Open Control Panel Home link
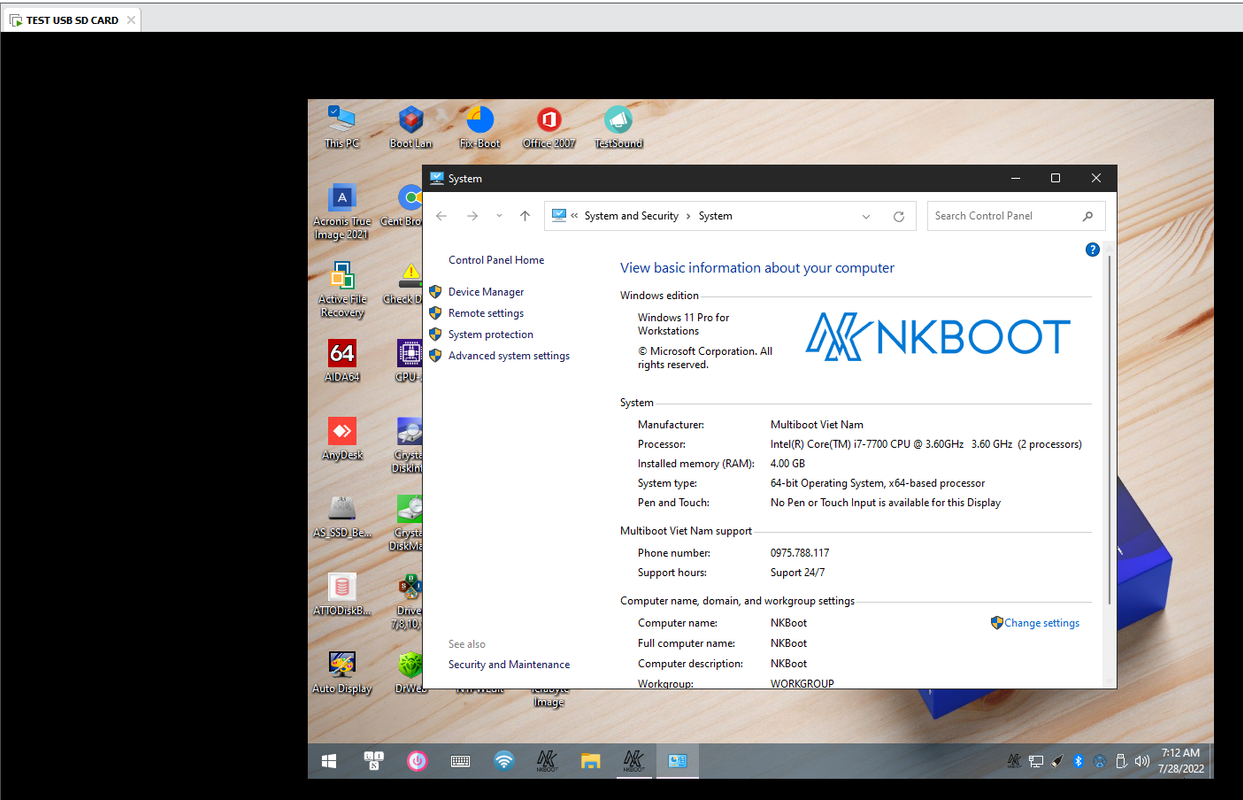Viewport: 1243px width, 800px height. (x=496, y=260)
